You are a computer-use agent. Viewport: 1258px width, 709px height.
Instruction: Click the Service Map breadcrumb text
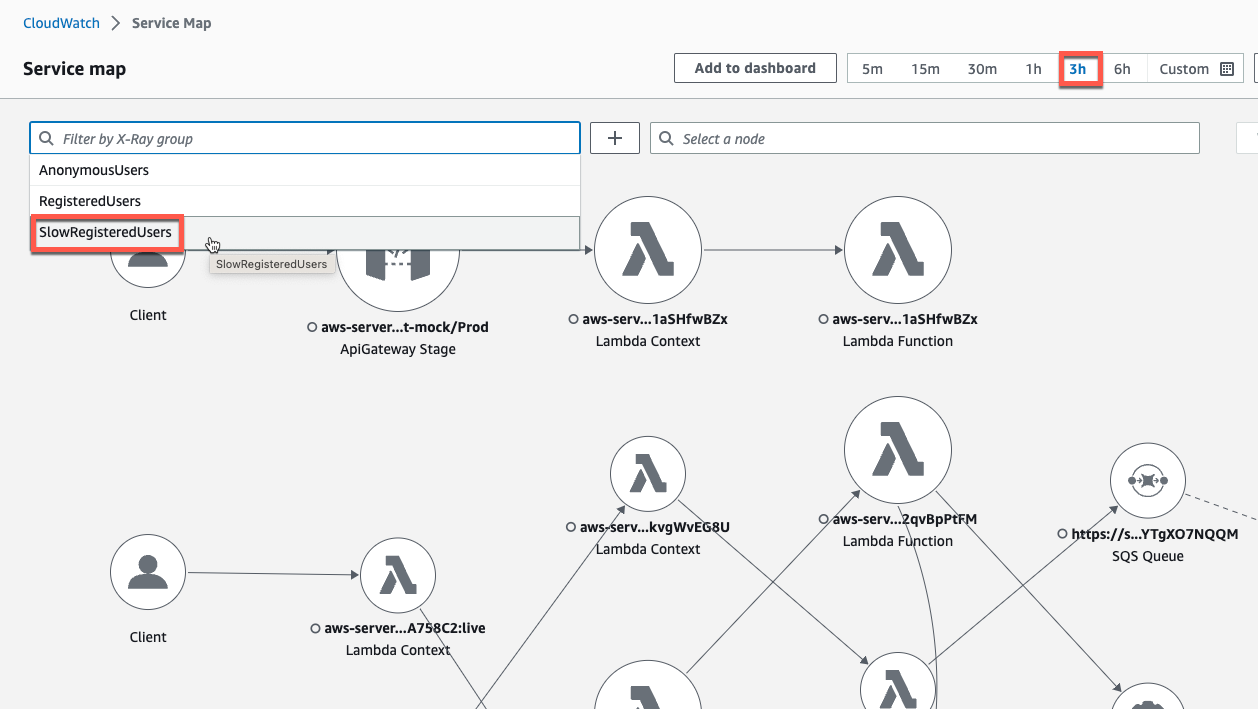[x=171, y=23]
